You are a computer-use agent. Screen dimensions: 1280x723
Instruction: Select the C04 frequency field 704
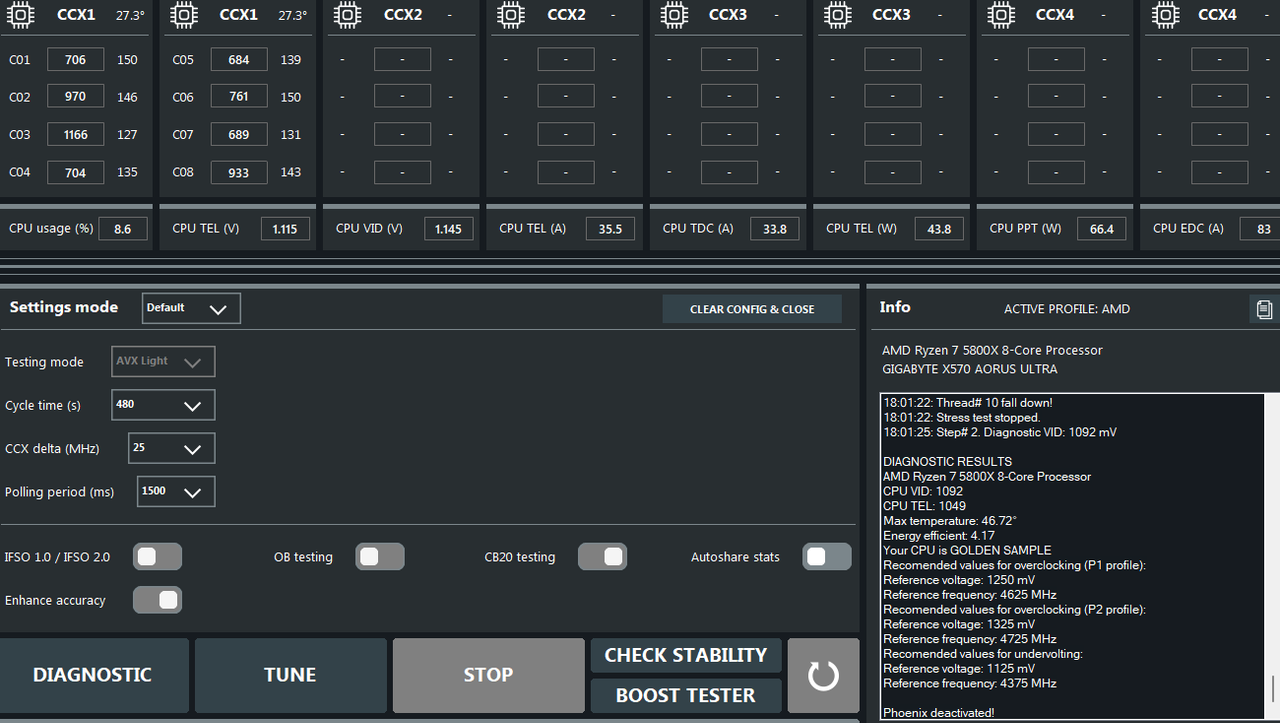click(75, 172)
